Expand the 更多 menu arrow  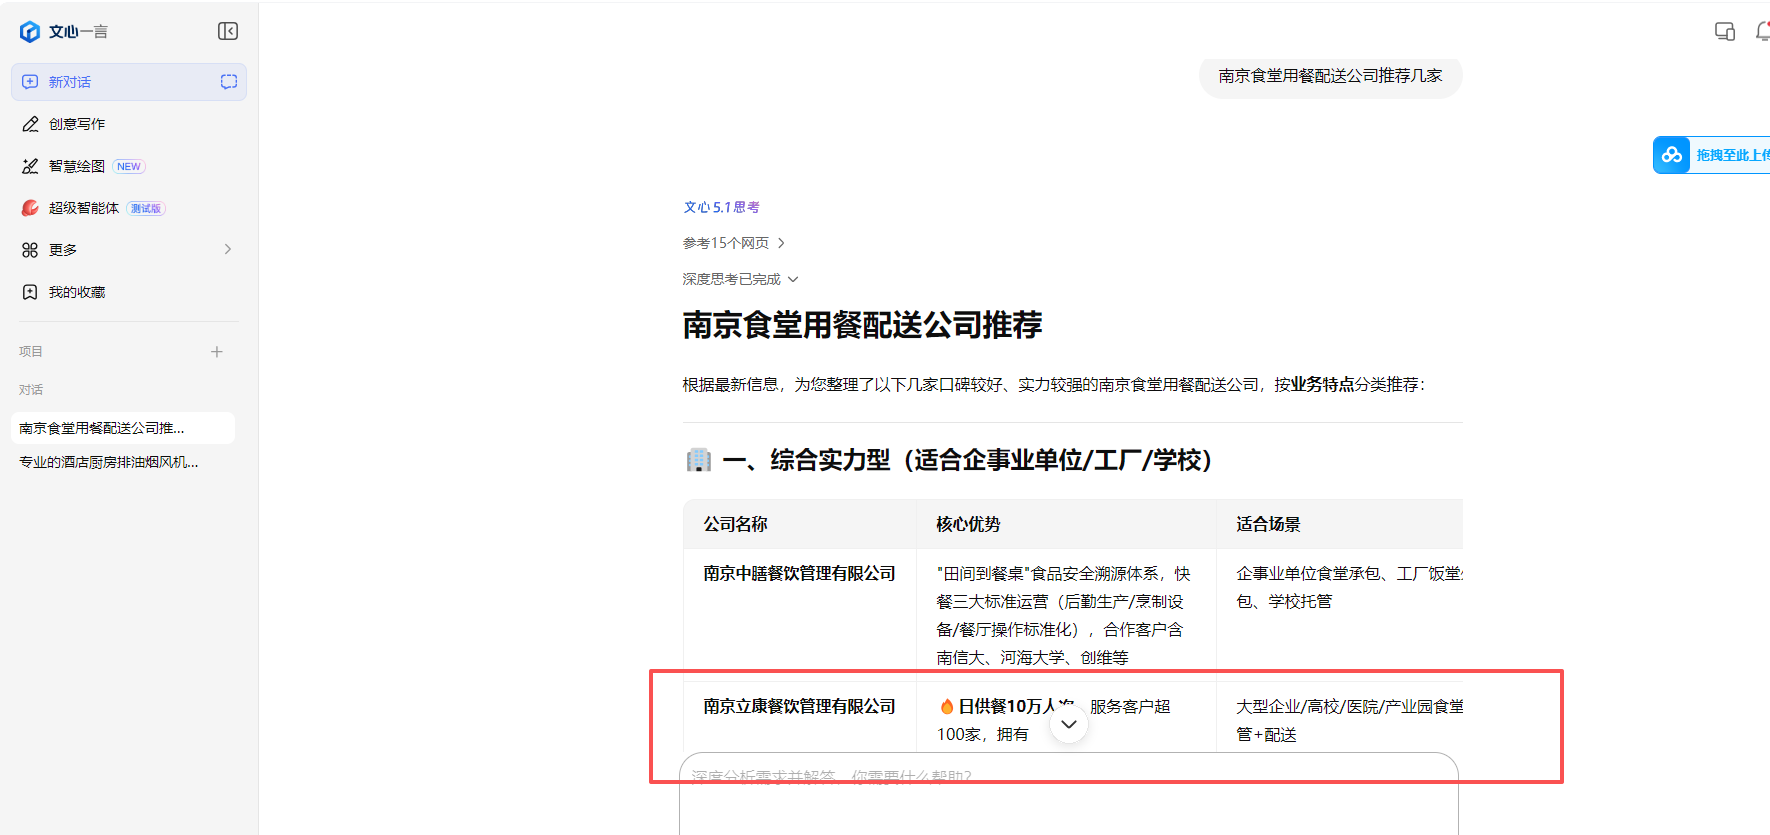[x=228, y=249]
